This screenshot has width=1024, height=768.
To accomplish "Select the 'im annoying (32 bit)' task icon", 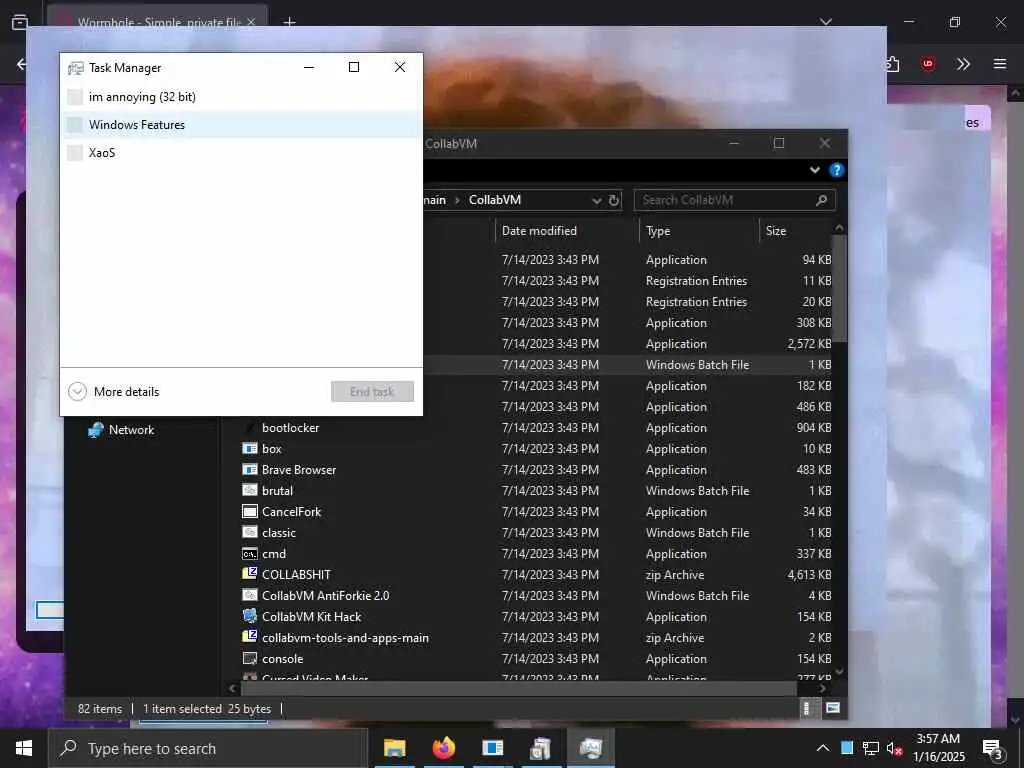I will 75,97.
